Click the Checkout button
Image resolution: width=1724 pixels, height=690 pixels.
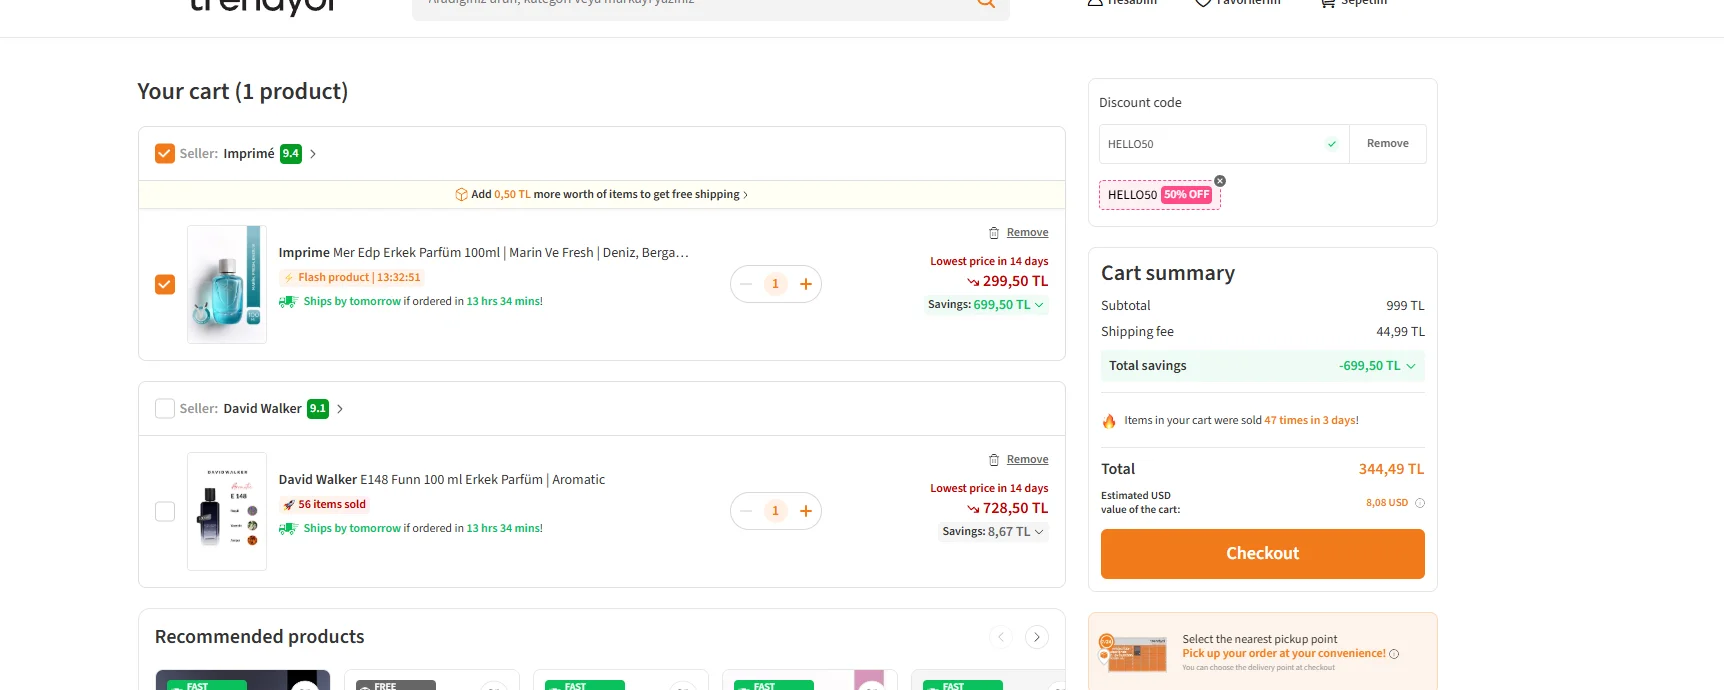pos(1262,554)
